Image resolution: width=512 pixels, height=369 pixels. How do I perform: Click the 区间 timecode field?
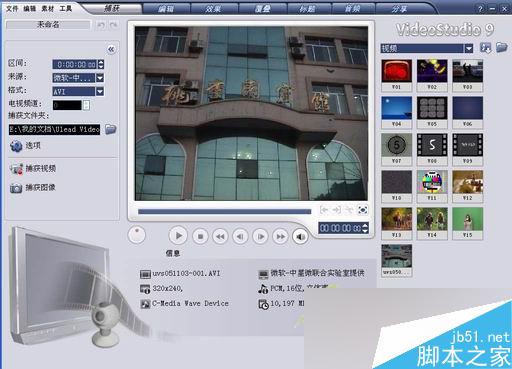coord(75,64)
